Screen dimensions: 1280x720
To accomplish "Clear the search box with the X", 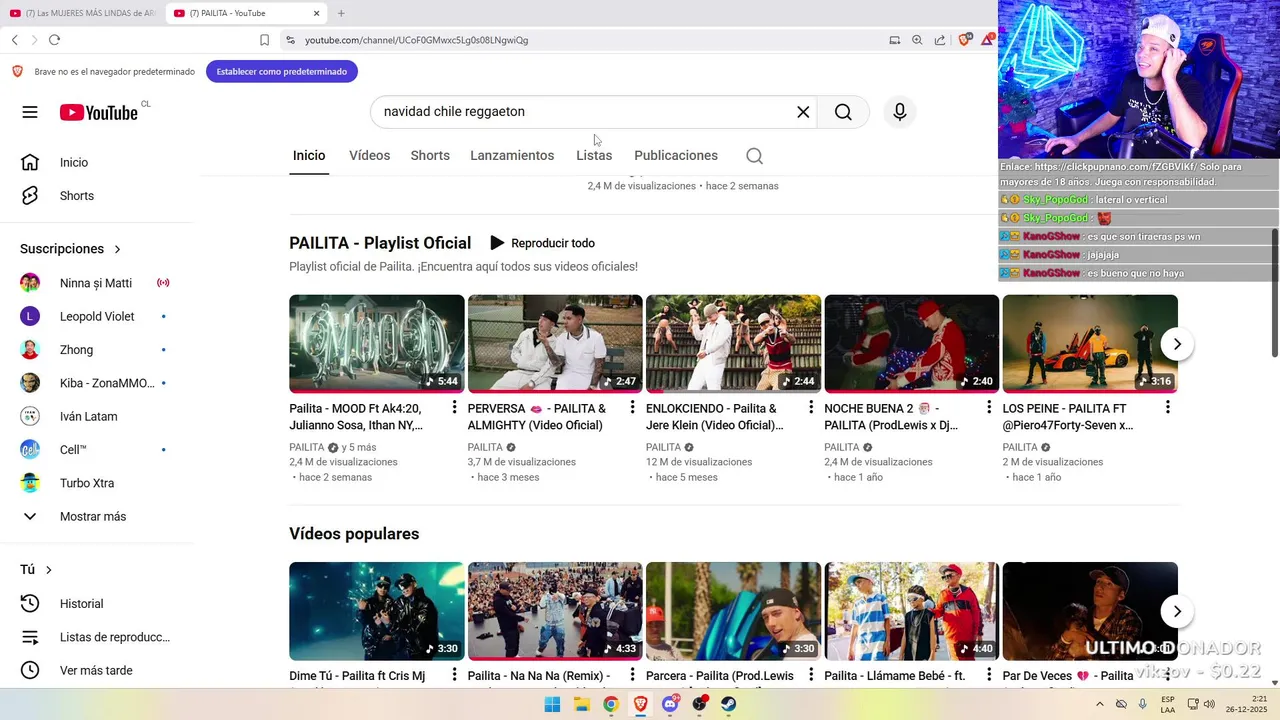I will pos(803,112).
